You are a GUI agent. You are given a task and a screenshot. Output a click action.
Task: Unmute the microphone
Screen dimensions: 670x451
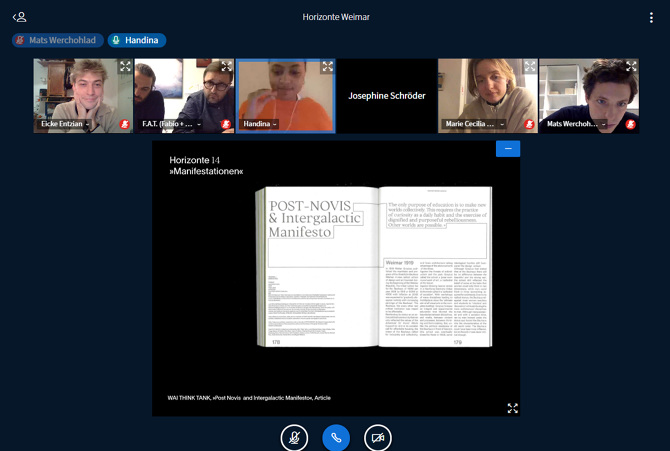pos(294,437)
